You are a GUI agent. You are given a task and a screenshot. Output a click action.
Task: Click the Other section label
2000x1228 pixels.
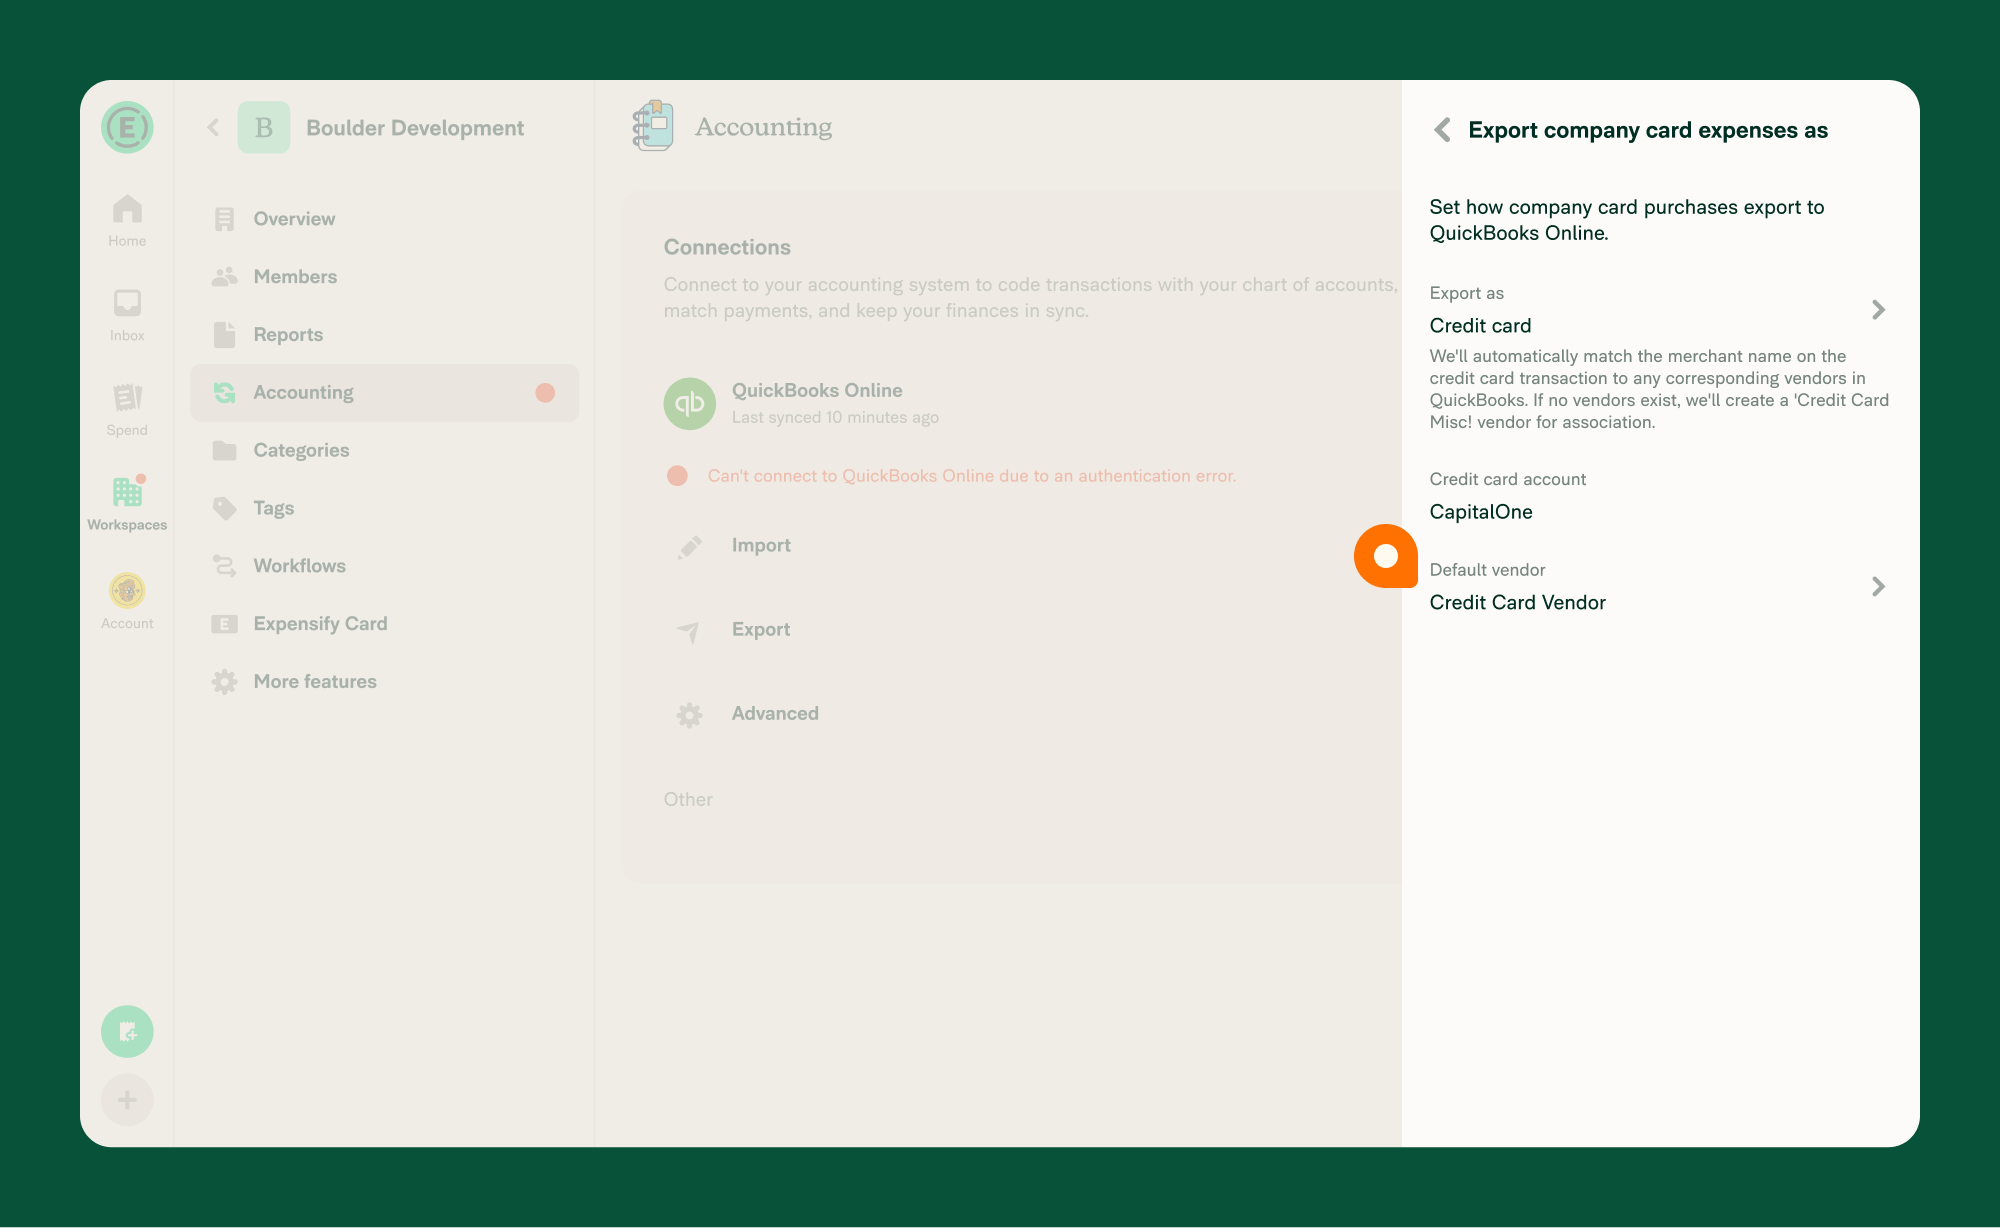(688, 800)
